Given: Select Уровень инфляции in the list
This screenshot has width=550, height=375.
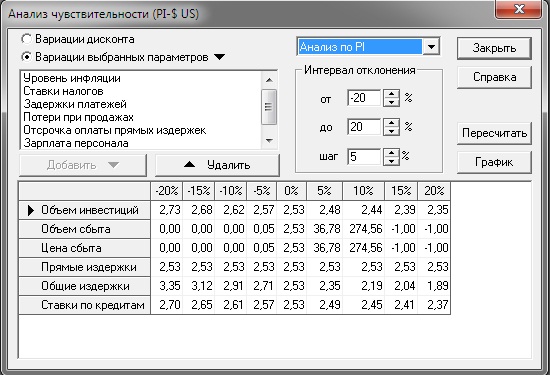Looking at the screenshot, I should pos(72,78).
